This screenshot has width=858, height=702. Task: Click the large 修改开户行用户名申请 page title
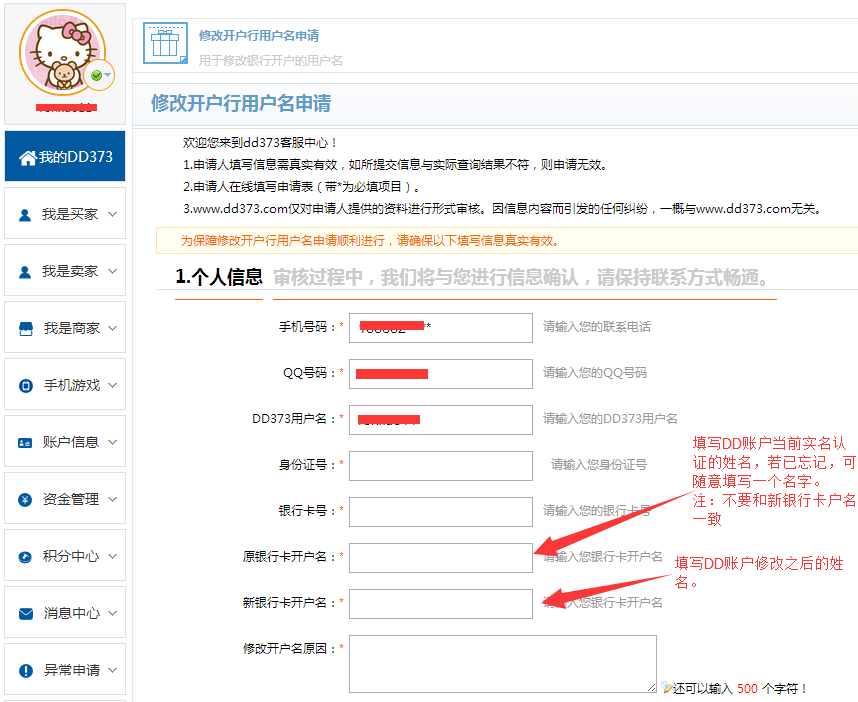pyautogui.click(x=241, y=103)
